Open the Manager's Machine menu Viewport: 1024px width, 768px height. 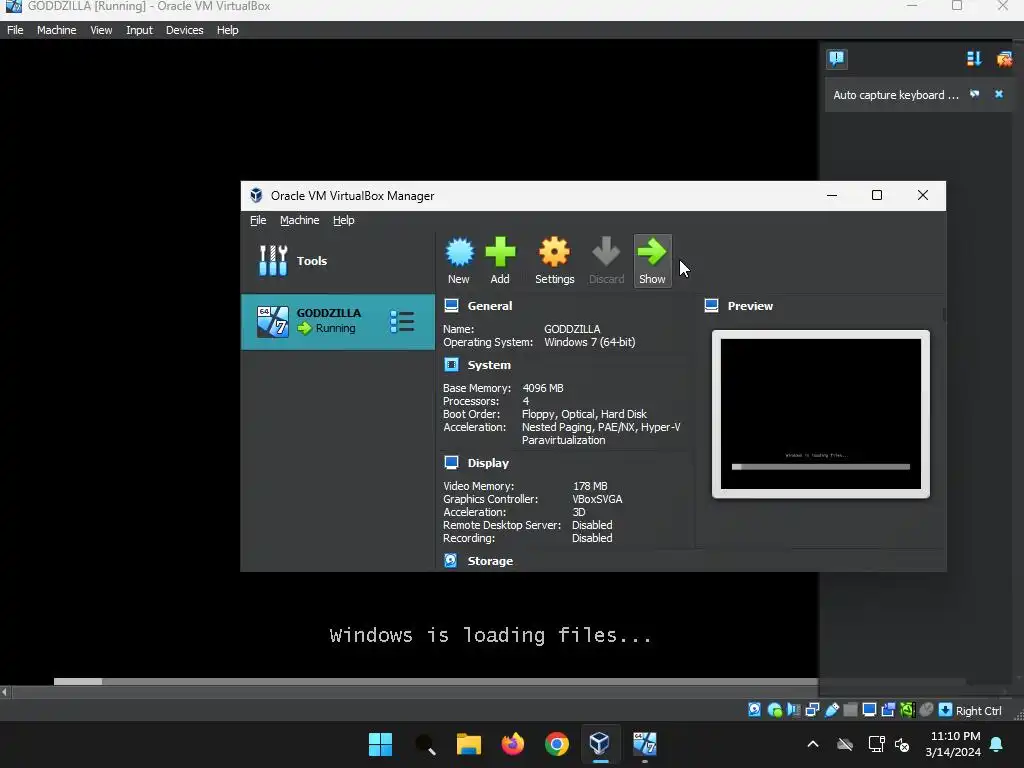[x=300, y=220]
